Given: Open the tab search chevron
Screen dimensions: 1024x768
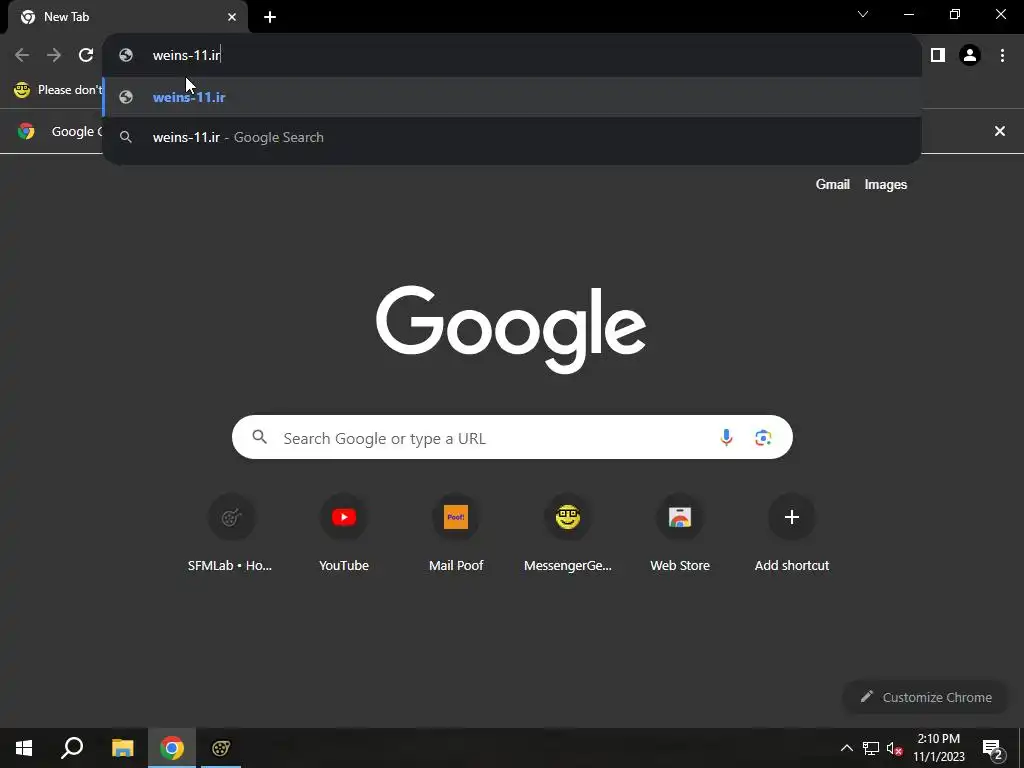Looking at the screenshot, I should click(863, 14).
